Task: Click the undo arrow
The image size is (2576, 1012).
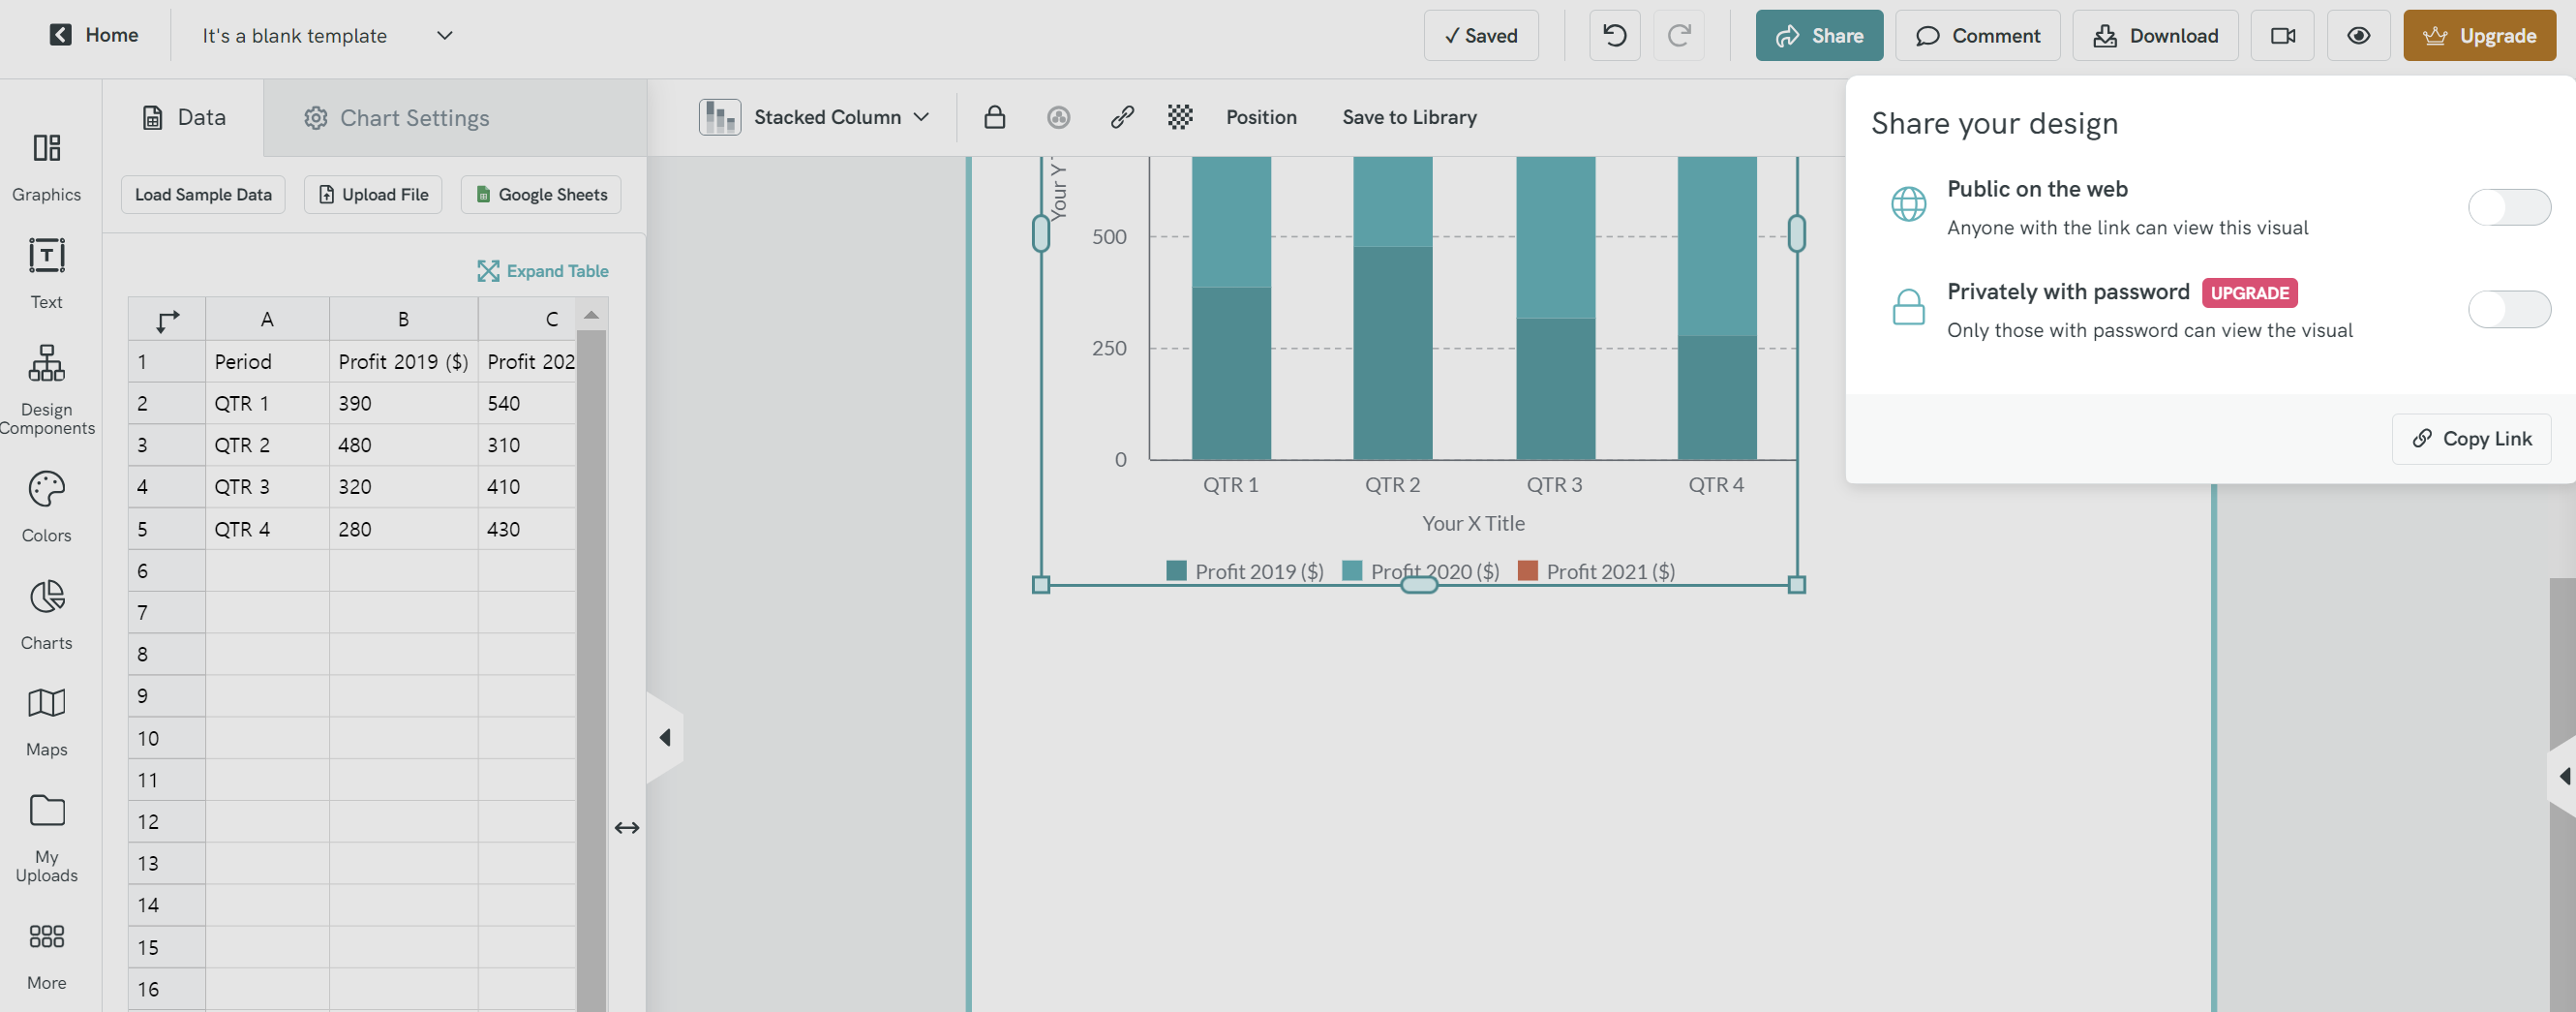Action: 1614,35
